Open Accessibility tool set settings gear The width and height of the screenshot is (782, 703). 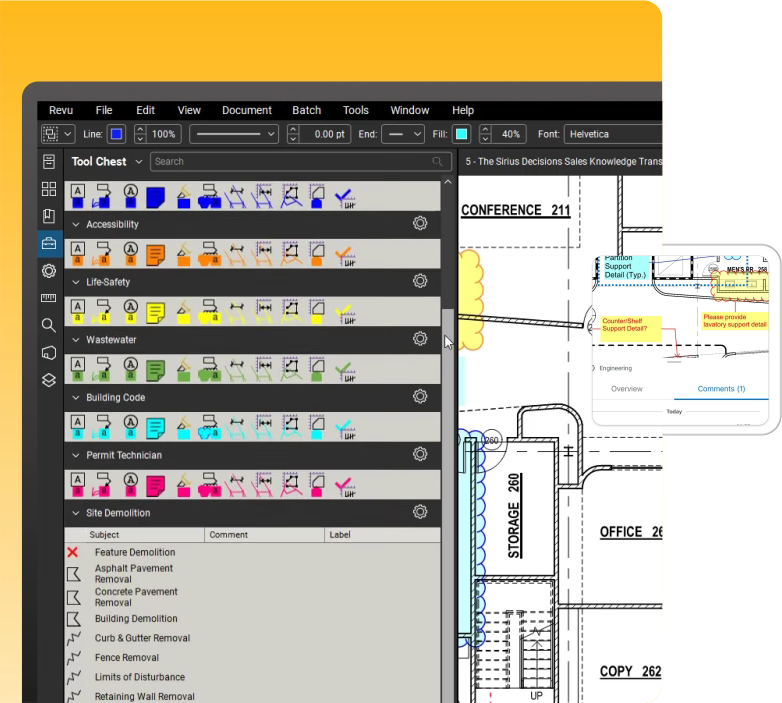420,223
